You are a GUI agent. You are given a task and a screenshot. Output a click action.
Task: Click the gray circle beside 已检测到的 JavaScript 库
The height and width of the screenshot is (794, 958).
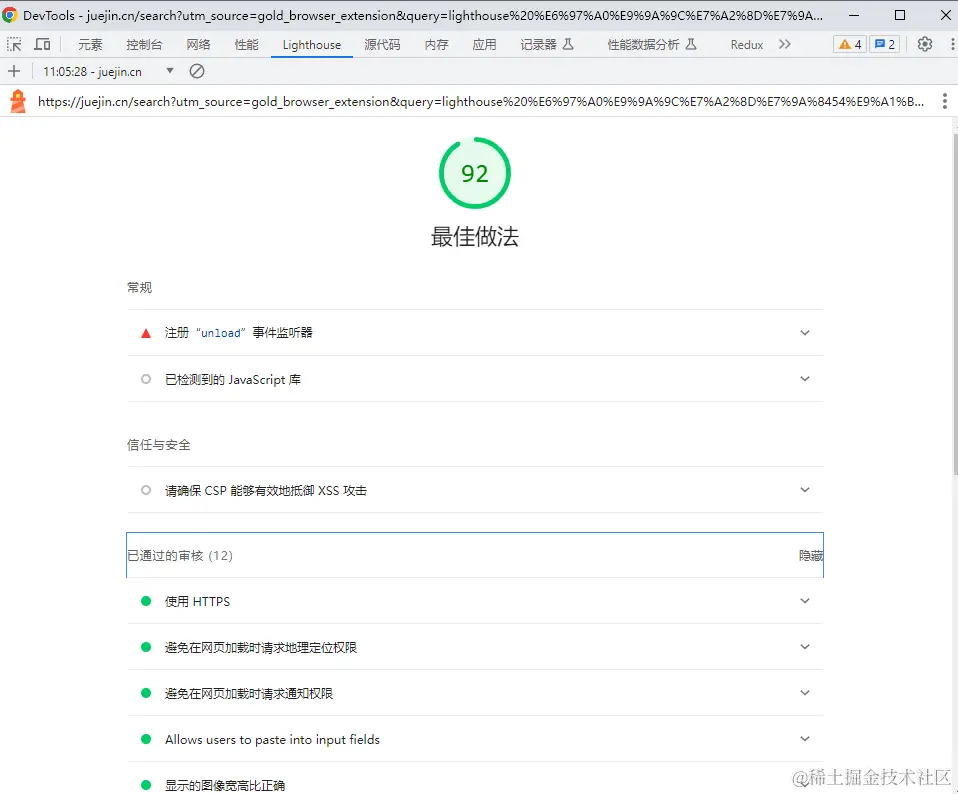pos(145,379)
